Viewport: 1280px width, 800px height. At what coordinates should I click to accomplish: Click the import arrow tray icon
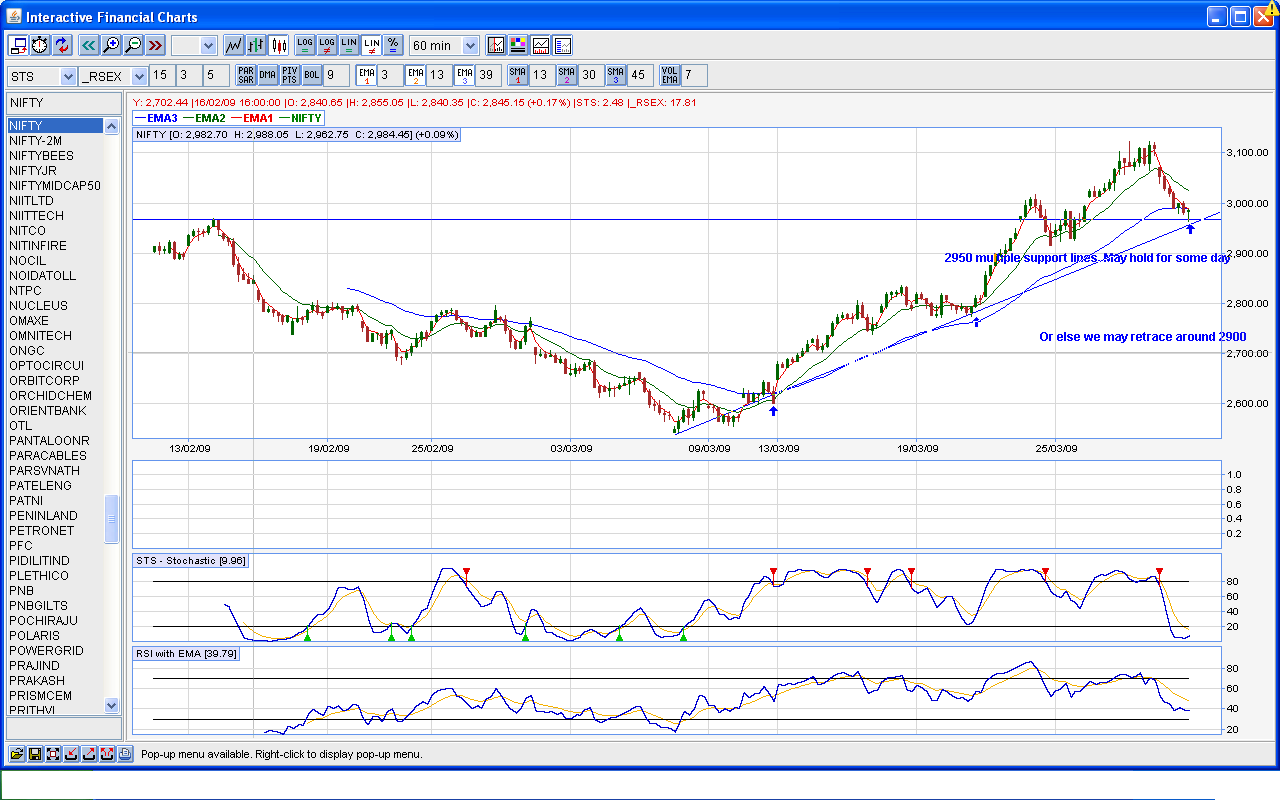click(x=70, y=754)
